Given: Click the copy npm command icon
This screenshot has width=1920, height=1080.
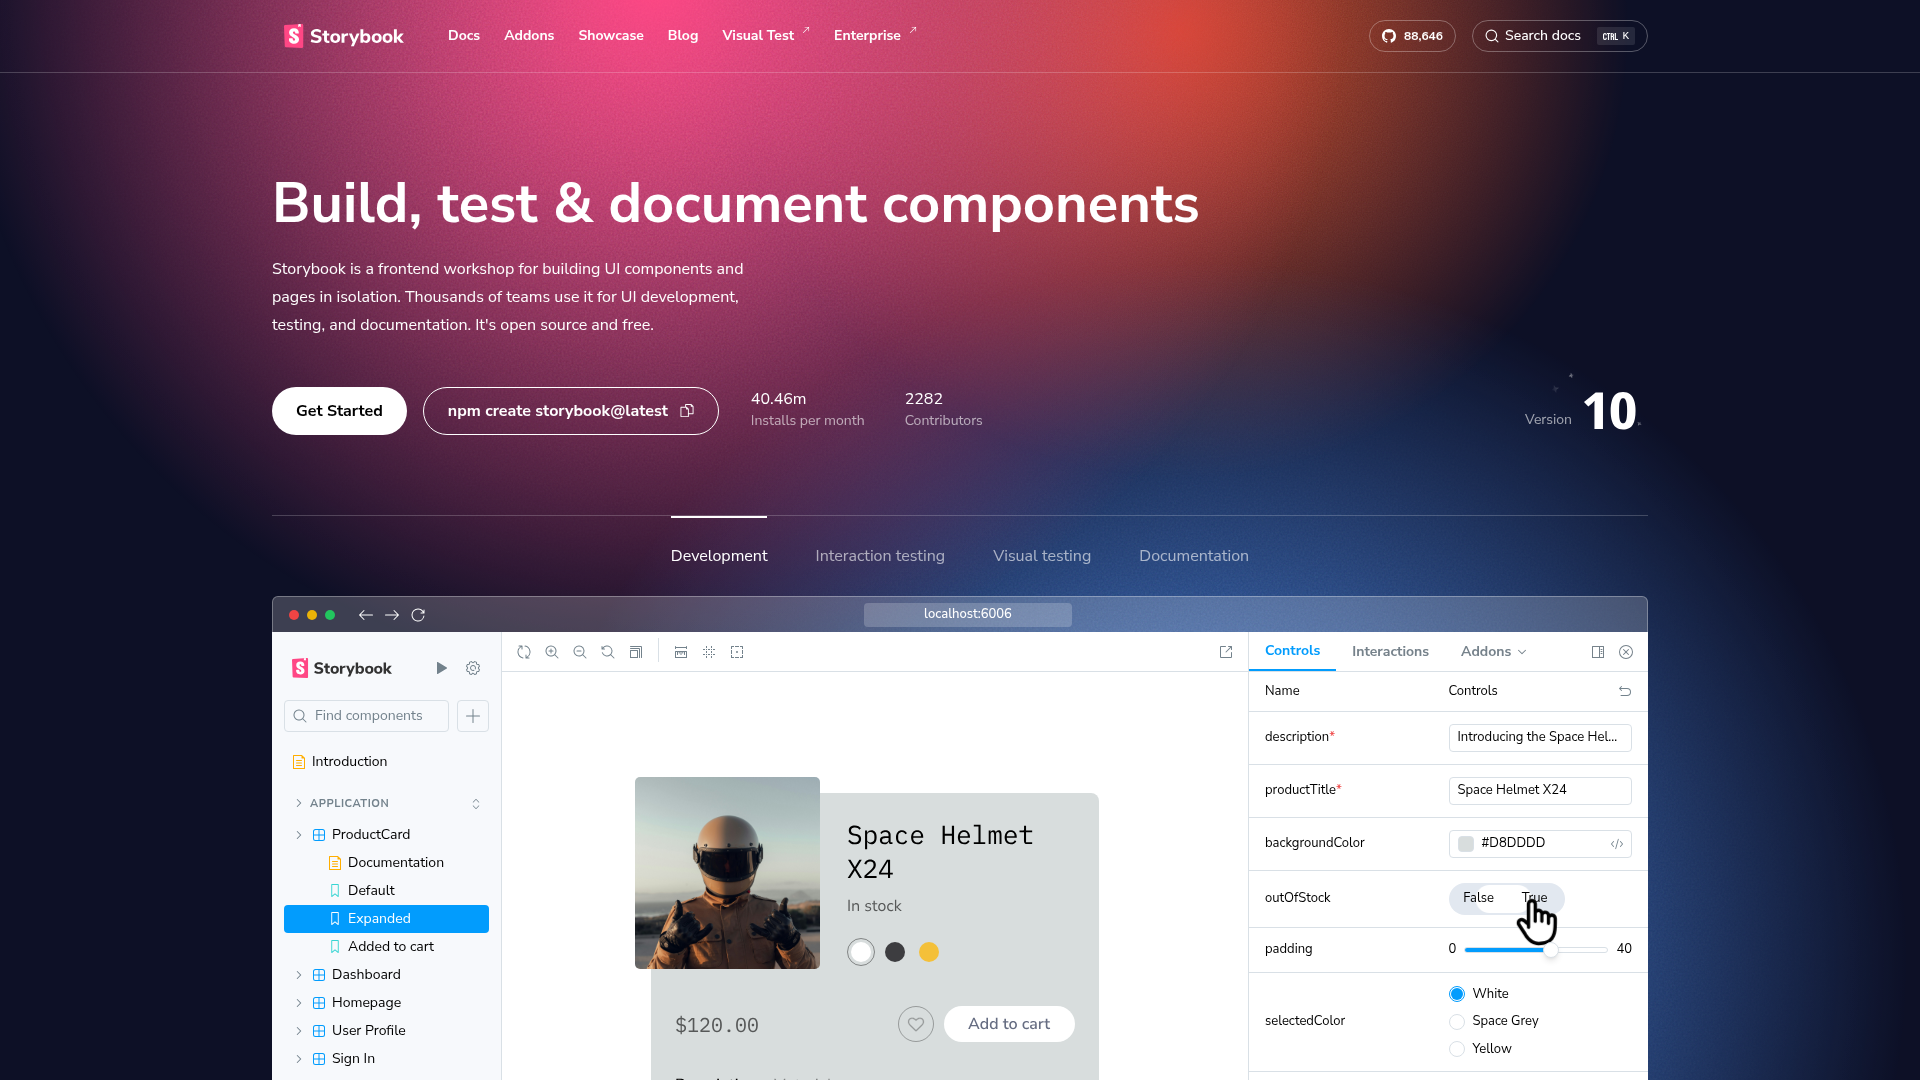Looking at the screenshot, I should pos(687,411).
